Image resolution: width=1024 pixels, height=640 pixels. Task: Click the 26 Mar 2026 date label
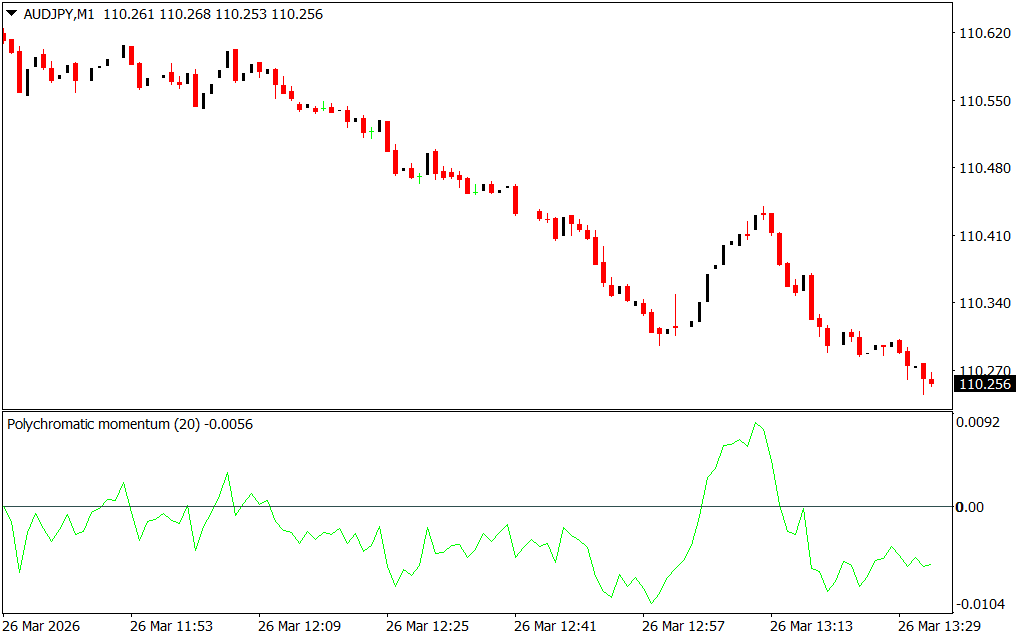pyautogui.click(x=40, y=626)
